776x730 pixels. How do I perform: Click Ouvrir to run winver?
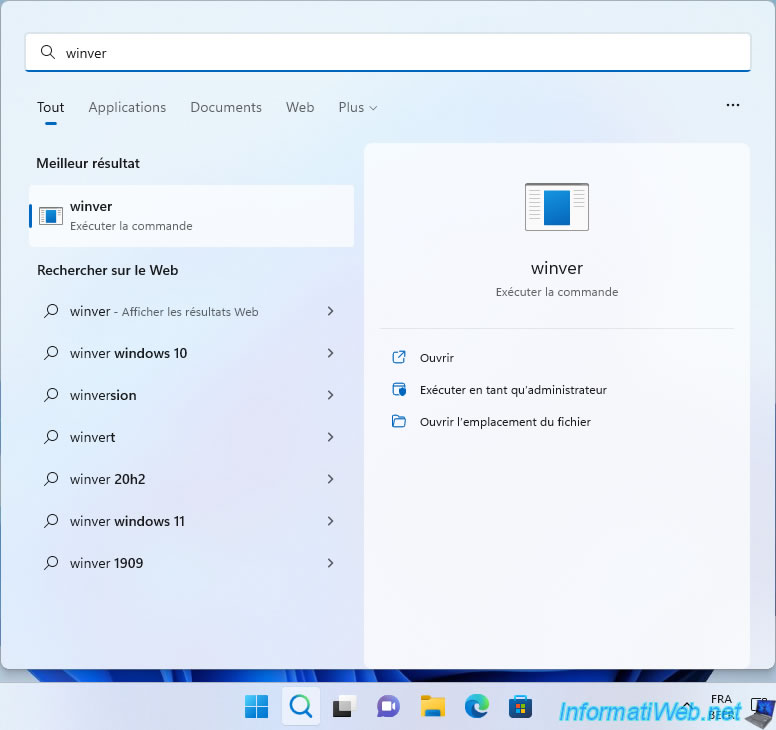(x=436, y=358)
